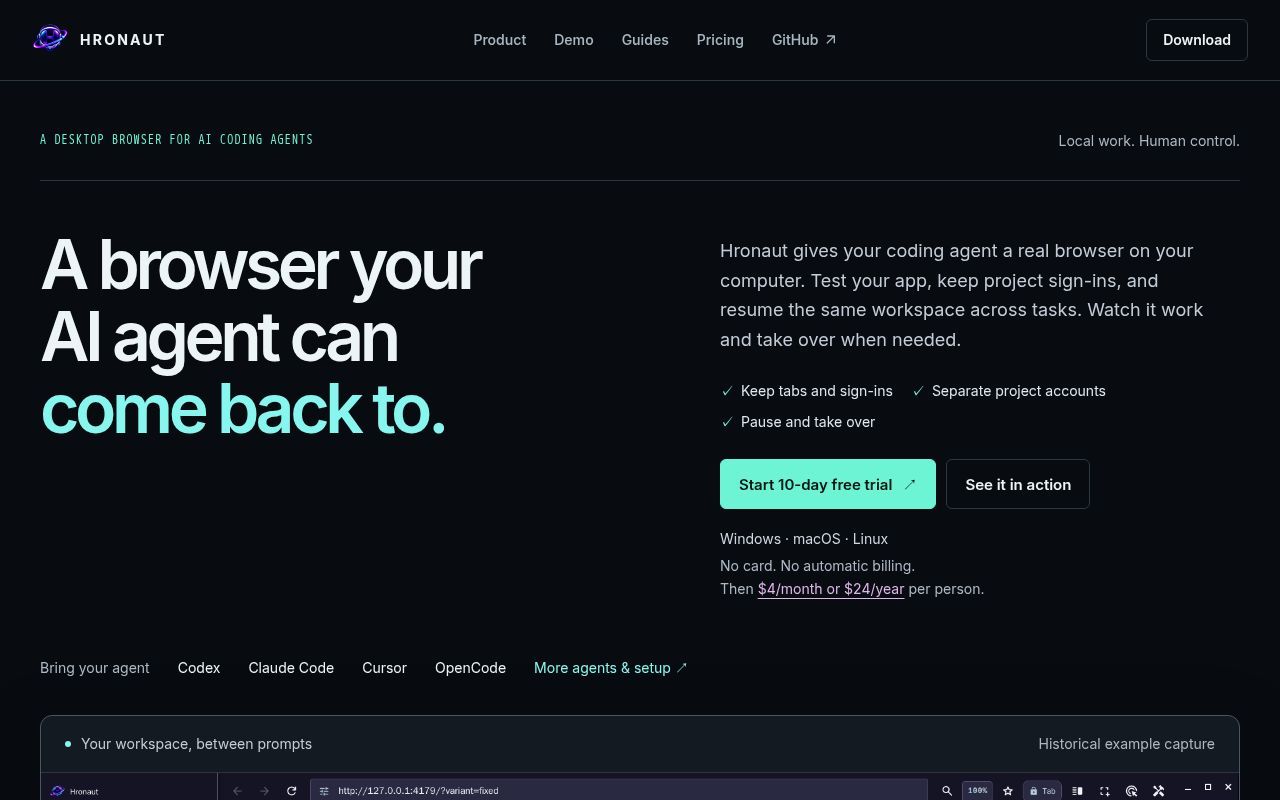Click the tools wrench icon
1280x800 pixels.
[1159, 791]
